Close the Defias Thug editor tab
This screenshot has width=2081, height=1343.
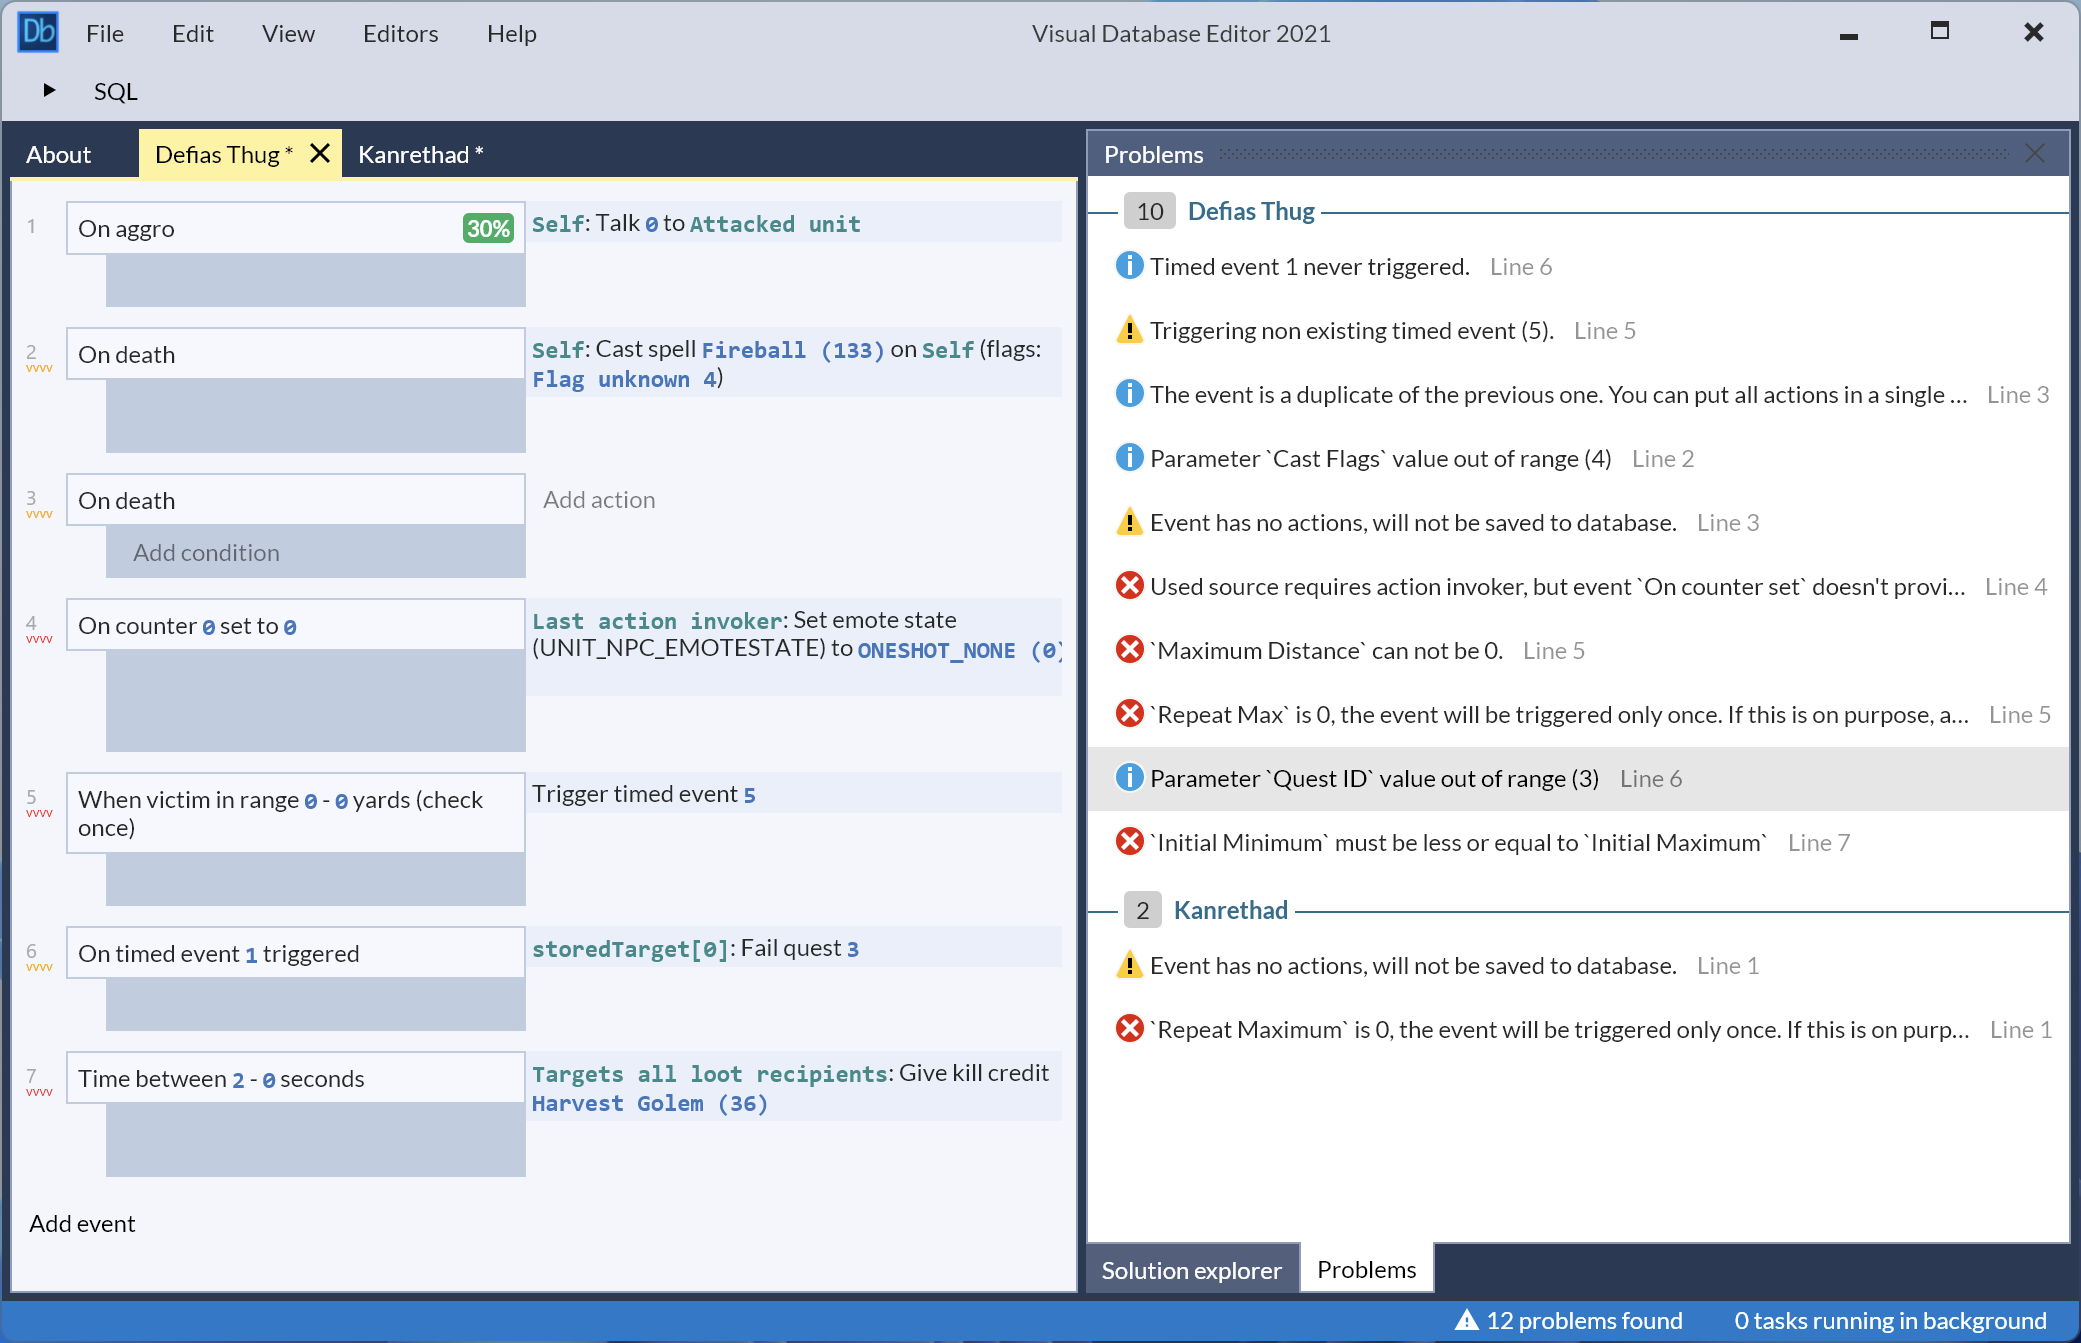point(319,153)
